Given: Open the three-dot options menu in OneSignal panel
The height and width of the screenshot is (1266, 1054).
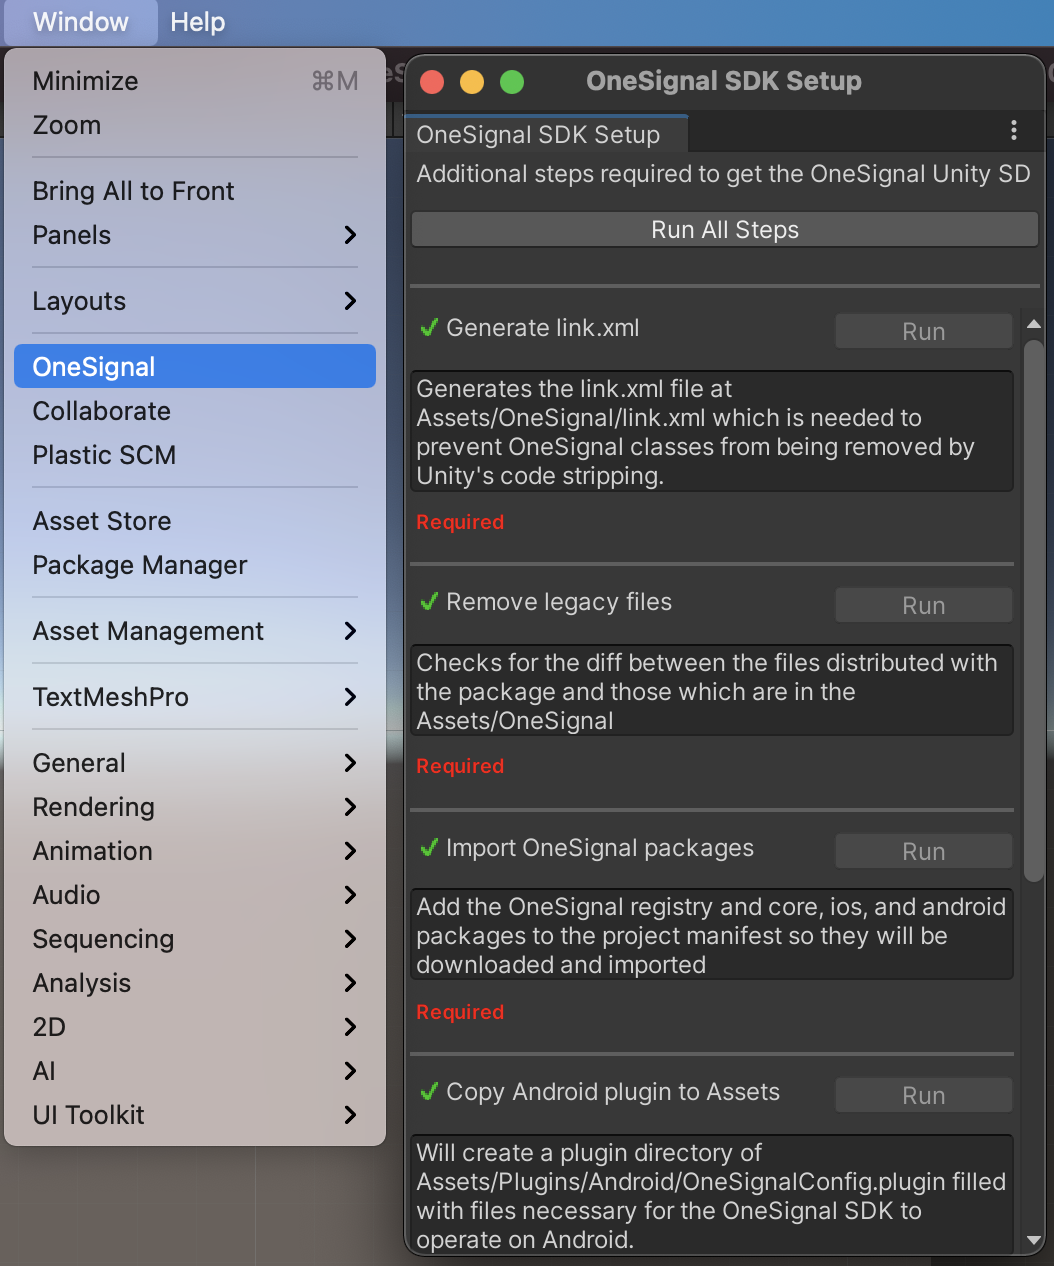Looking at the screenshot, I should coord(1014,130).
